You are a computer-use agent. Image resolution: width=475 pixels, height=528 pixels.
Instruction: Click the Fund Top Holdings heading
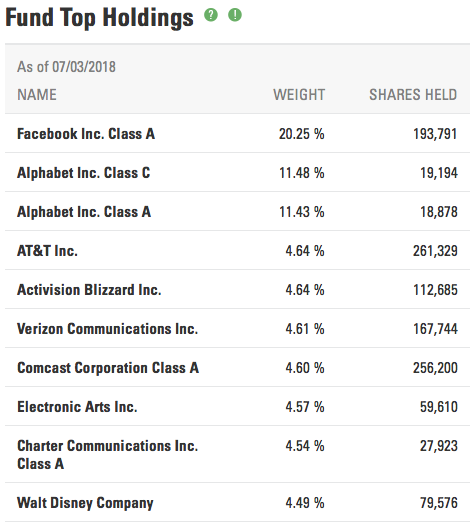pos(99,18)
